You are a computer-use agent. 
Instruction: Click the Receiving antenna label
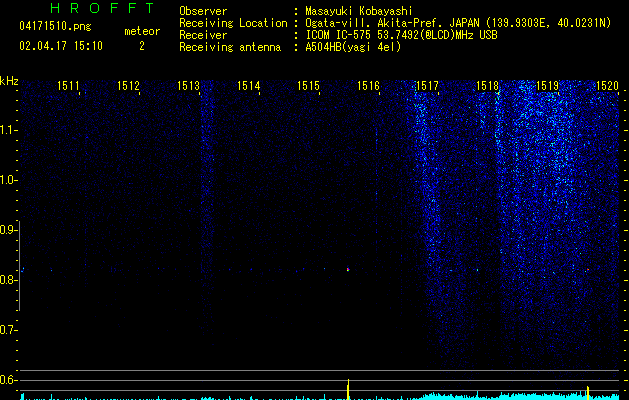point(230,47)
